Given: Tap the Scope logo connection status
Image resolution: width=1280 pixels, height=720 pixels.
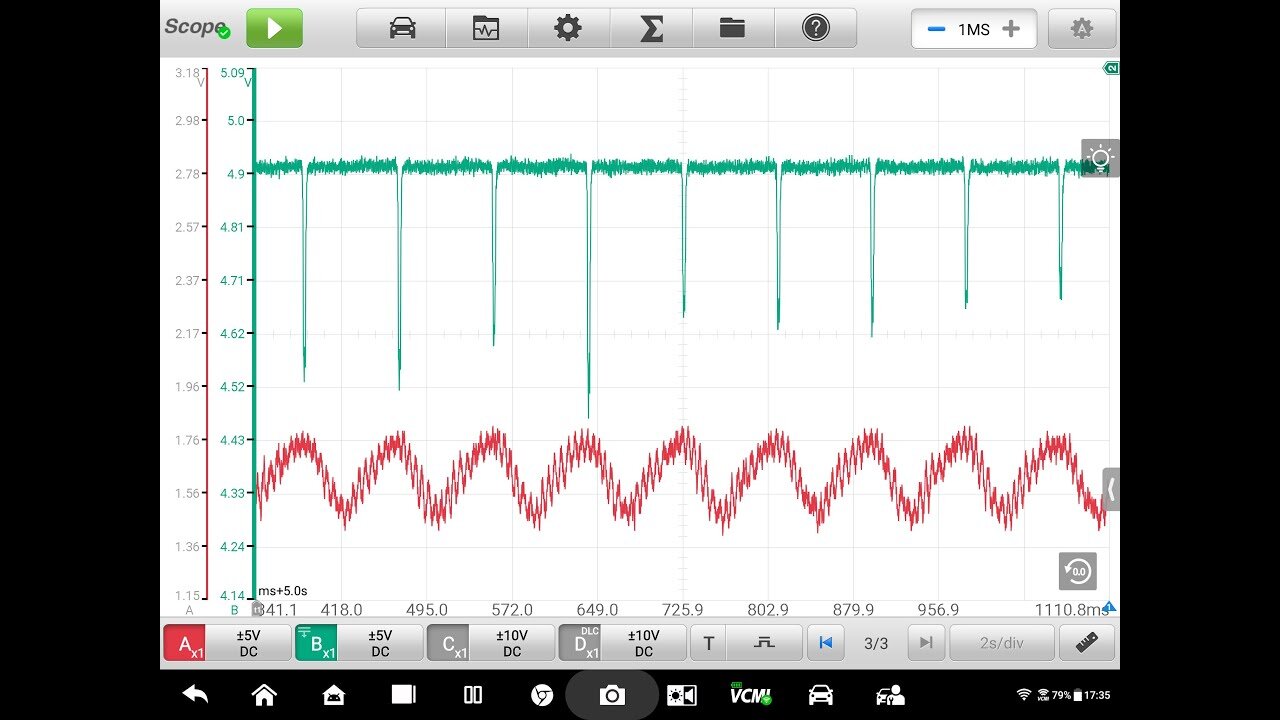Looking at the screenshot, I should 198,28.
